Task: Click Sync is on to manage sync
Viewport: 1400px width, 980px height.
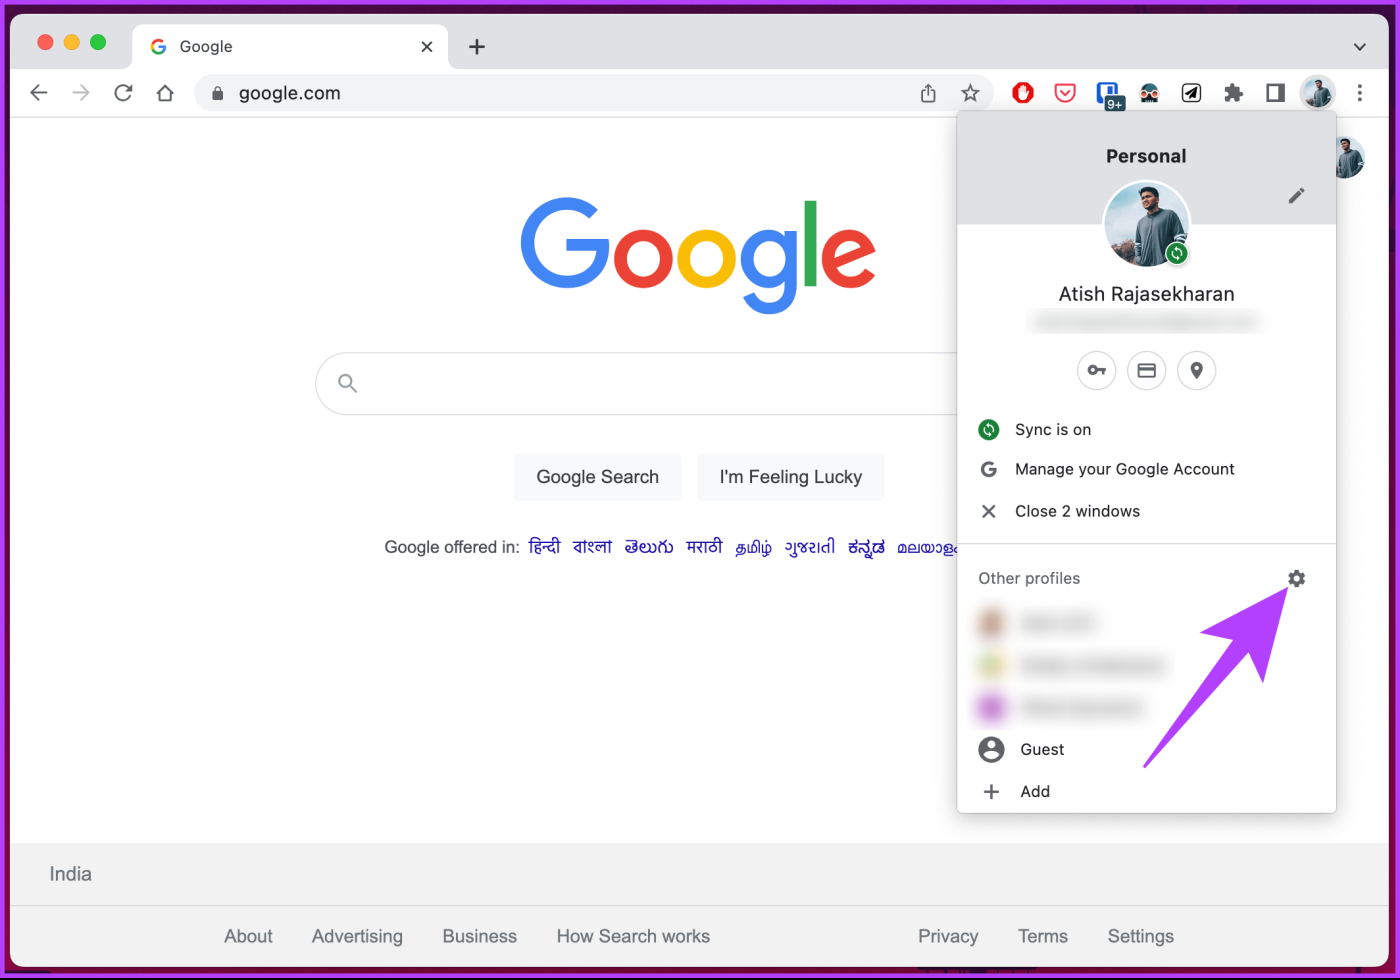Action: coord(1052,429)
